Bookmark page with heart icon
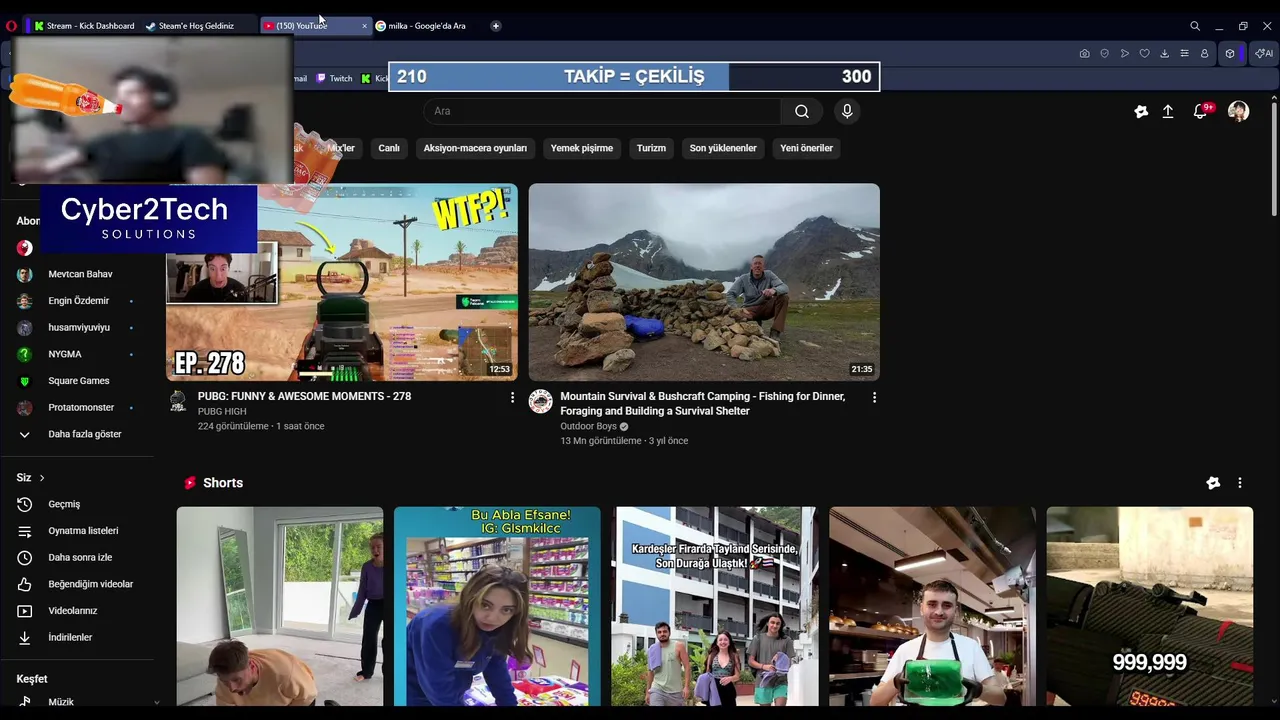The width and height of the screenshot is (1280, 720). click(x=1144, y=53)
